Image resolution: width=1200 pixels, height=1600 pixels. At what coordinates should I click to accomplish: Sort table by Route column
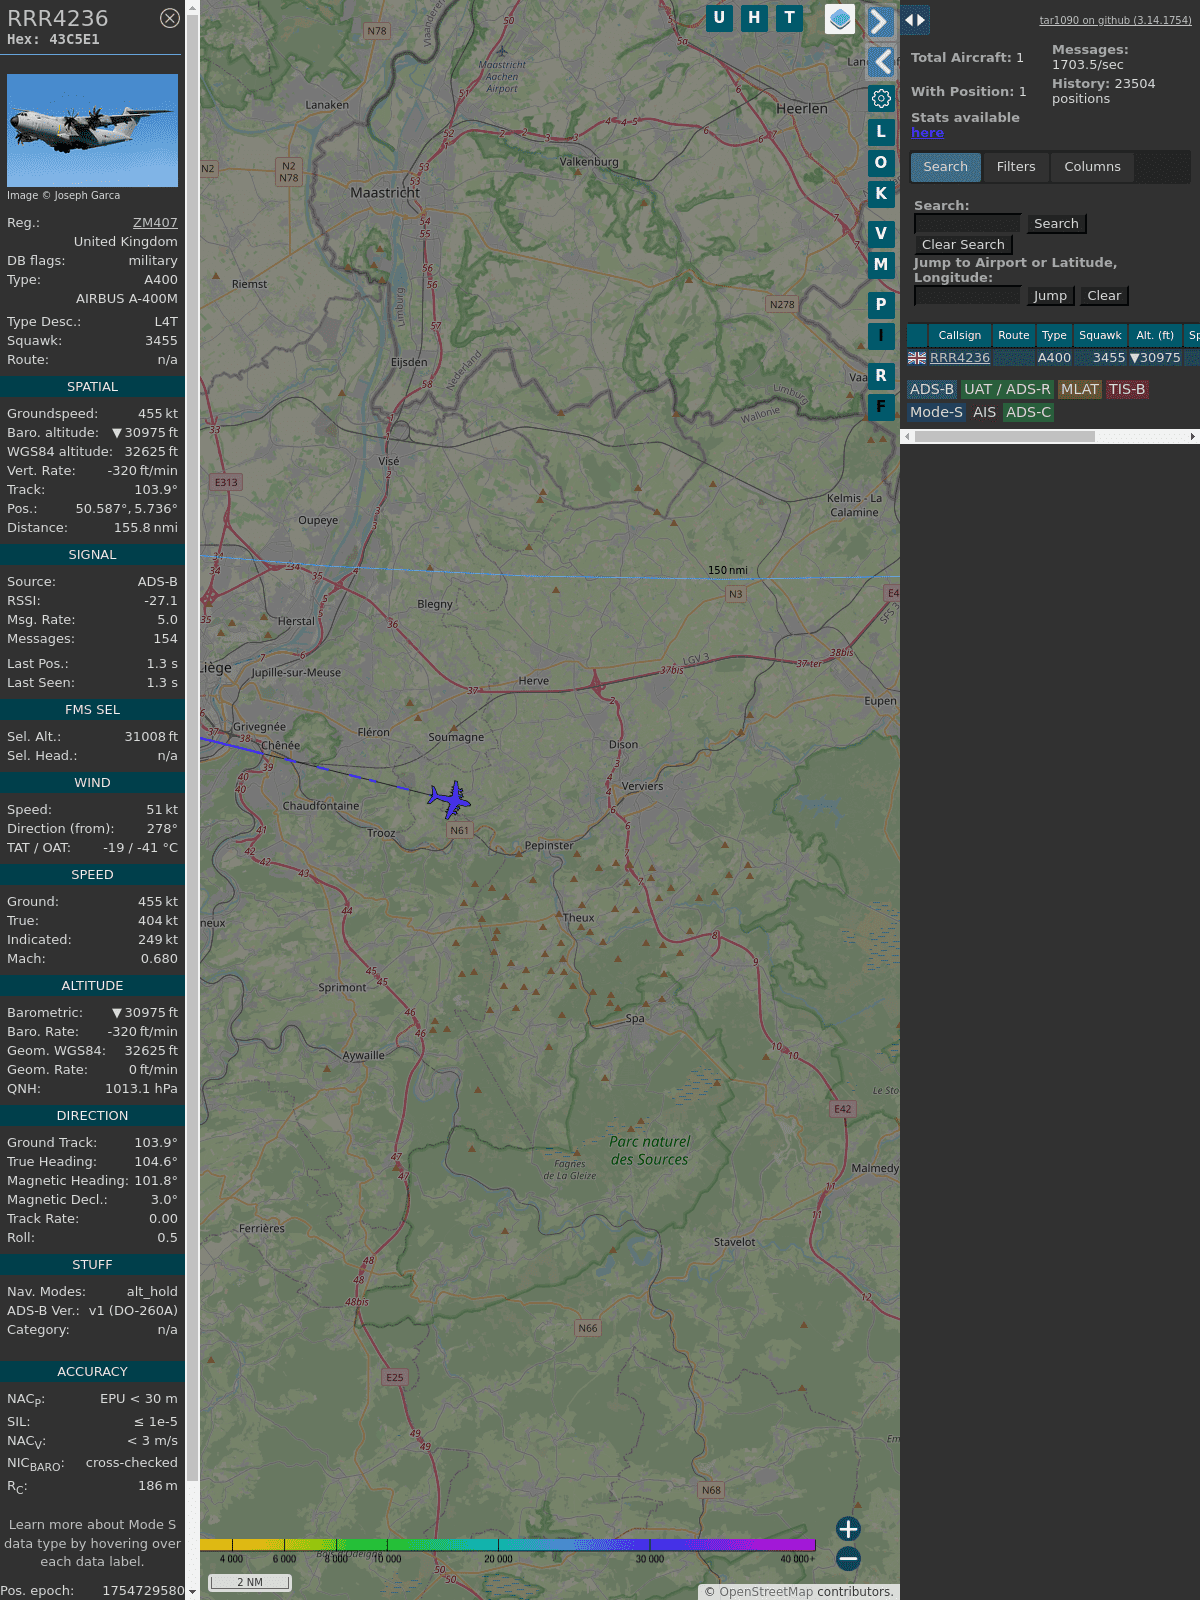tap(1013, 336)
